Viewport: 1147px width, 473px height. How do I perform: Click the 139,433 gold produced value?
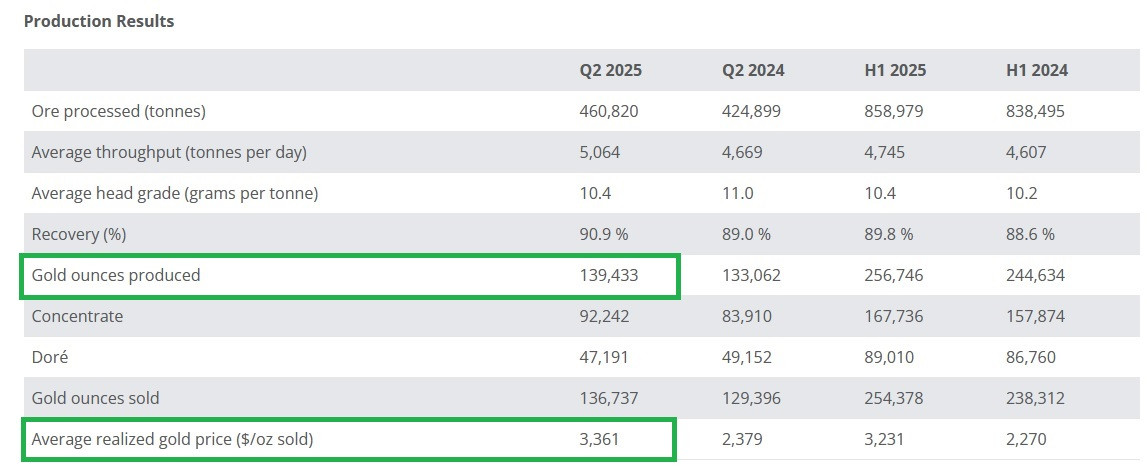coord(609,275)
